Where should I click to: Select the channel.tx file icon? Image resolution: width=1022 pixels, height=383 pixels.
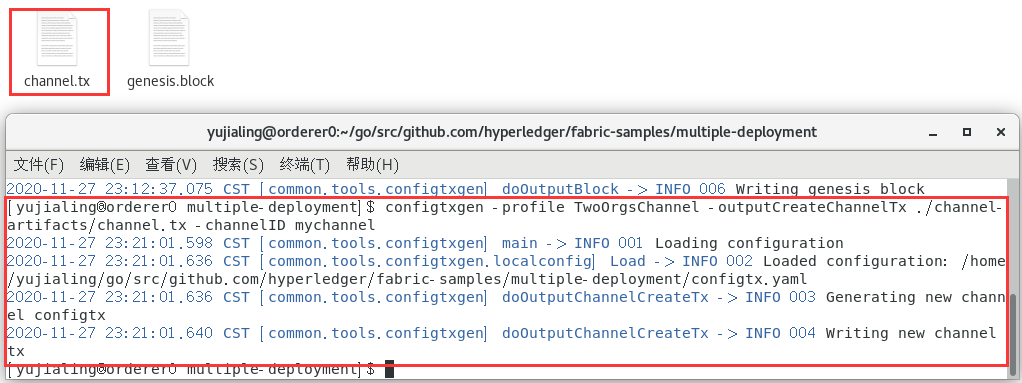click(57, 38)
